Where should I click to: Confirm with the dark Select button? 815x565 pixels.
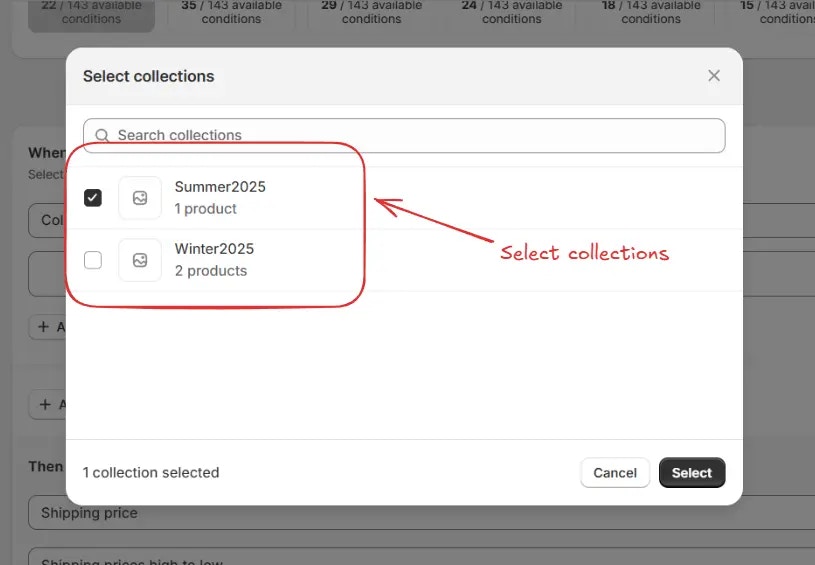692,472
